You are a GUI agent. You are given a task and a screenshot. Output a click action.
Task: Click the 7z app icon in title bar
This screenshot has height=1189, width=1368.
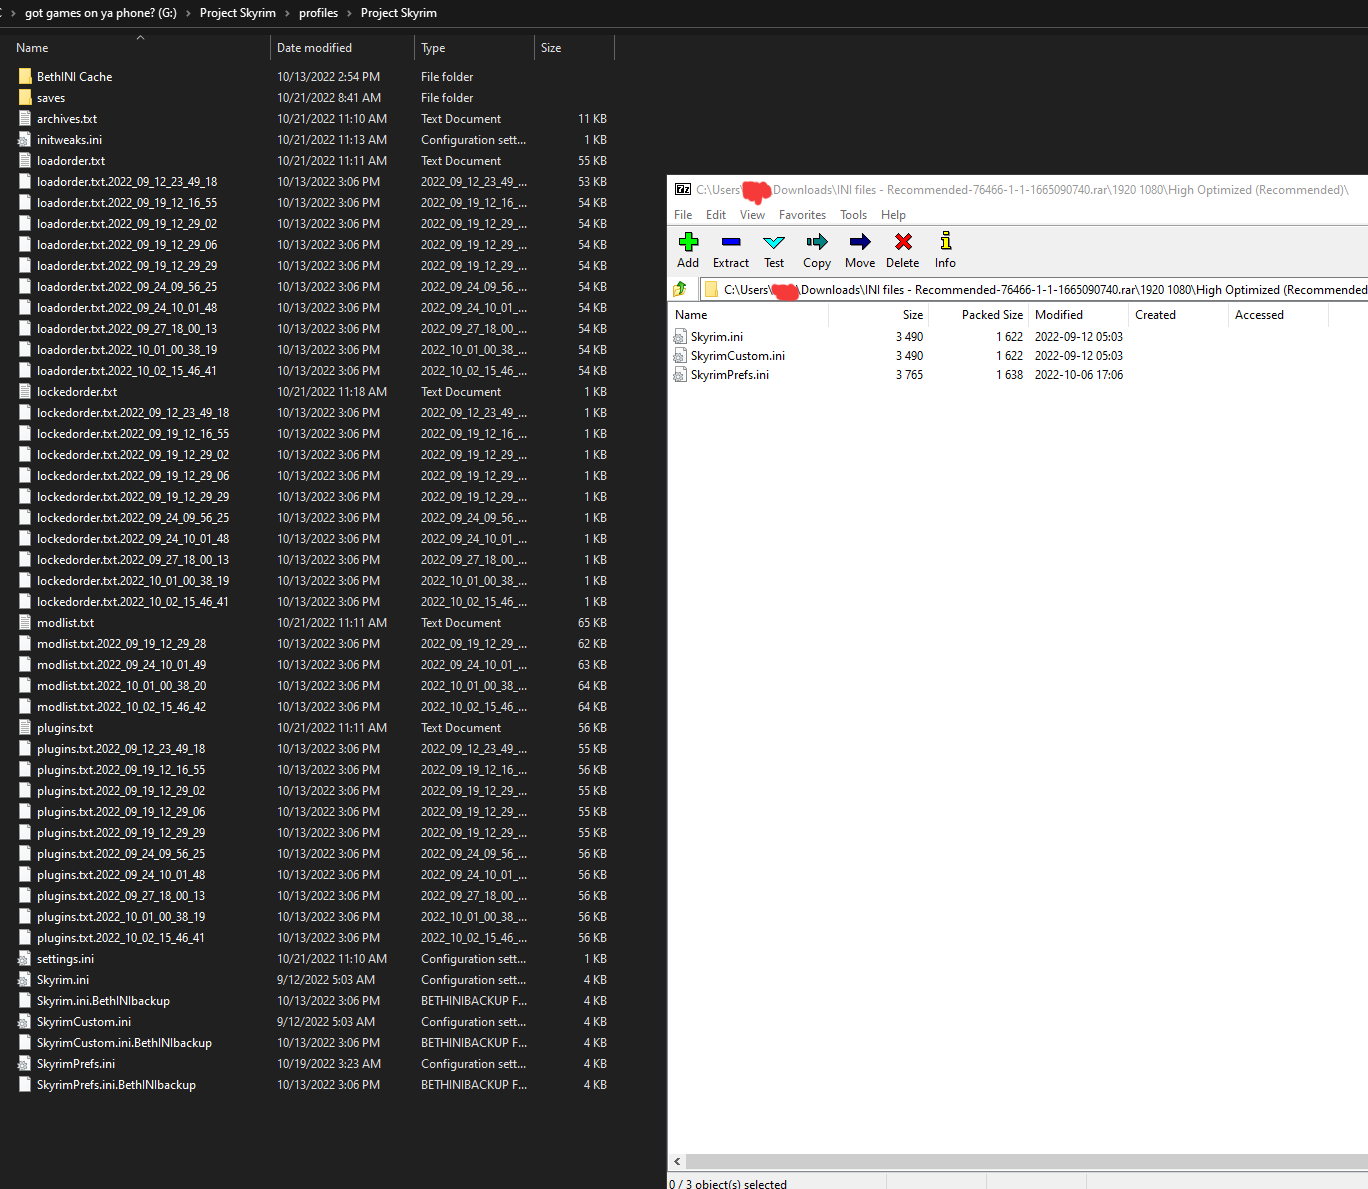tap(683, 189)
